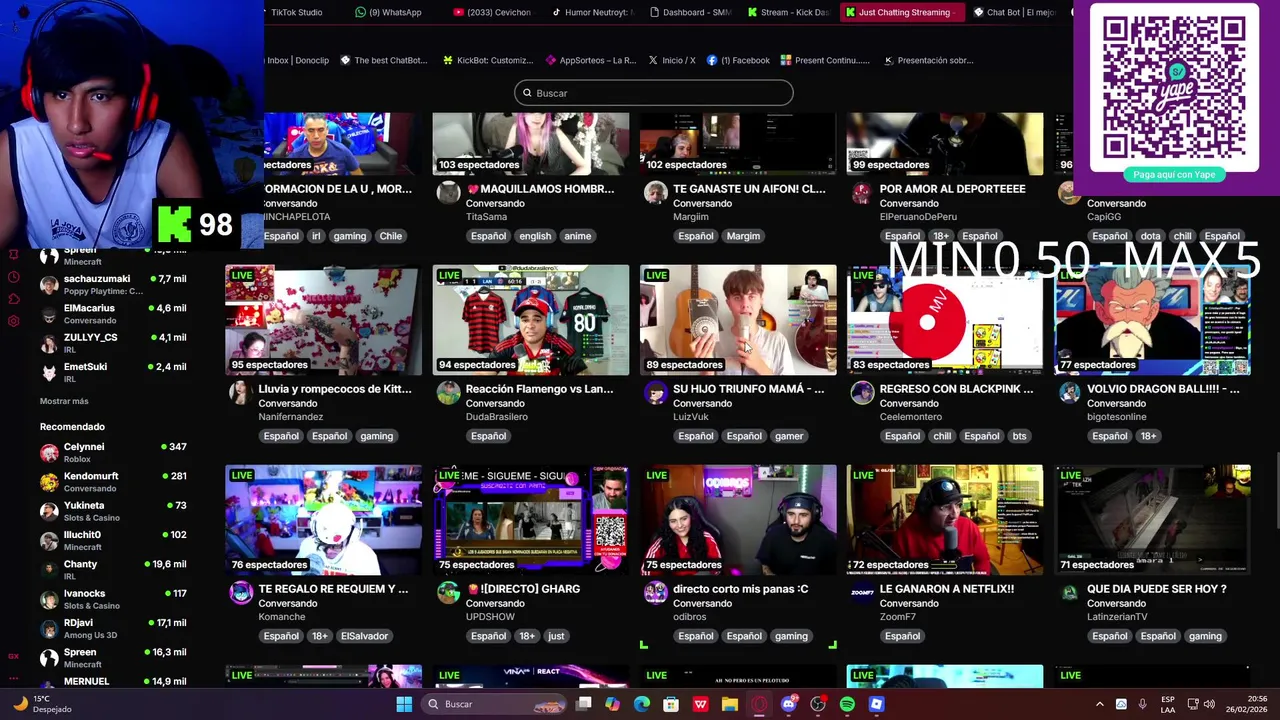Open the Presentación sobr... bookmark

(x=928, y=60)
